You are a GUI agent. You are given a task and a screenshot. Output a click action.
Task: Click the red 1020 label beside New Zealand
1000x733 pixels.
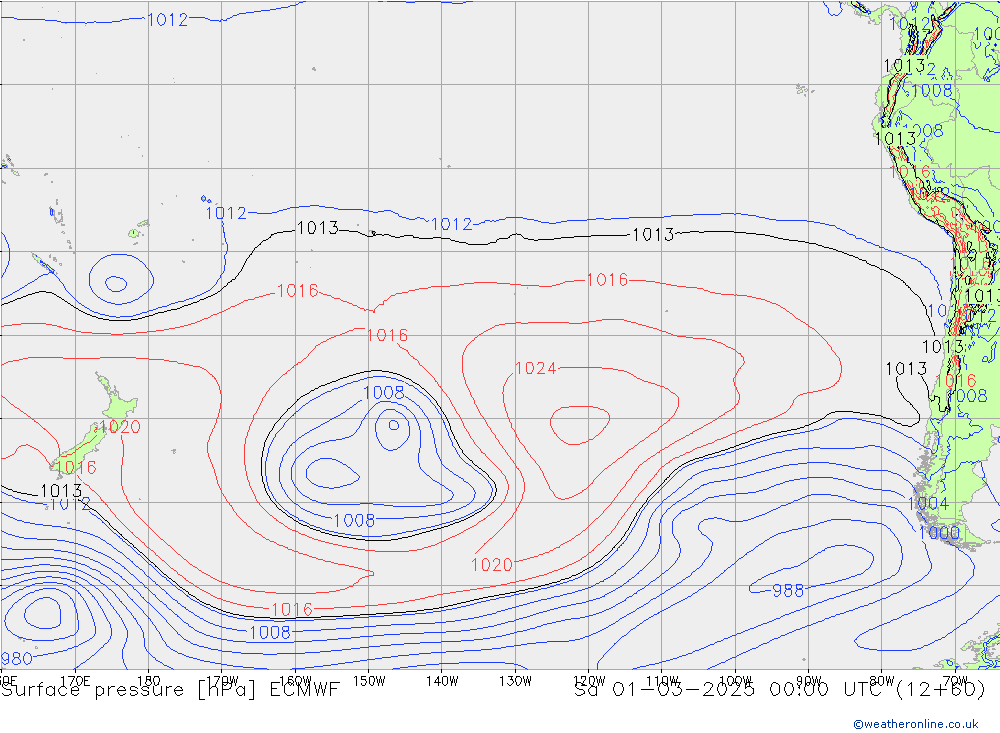[x=119, y=427]
